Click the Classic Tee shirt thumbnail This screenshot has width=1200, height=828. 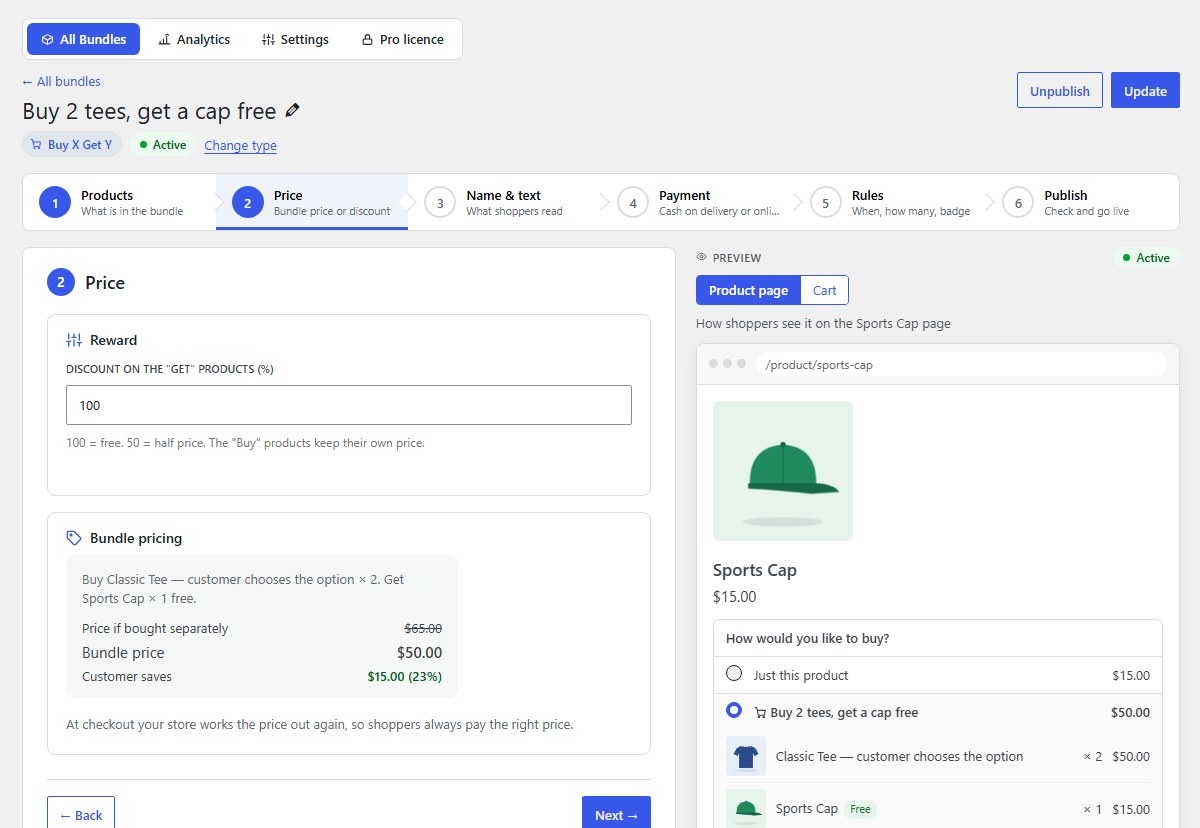746,757
